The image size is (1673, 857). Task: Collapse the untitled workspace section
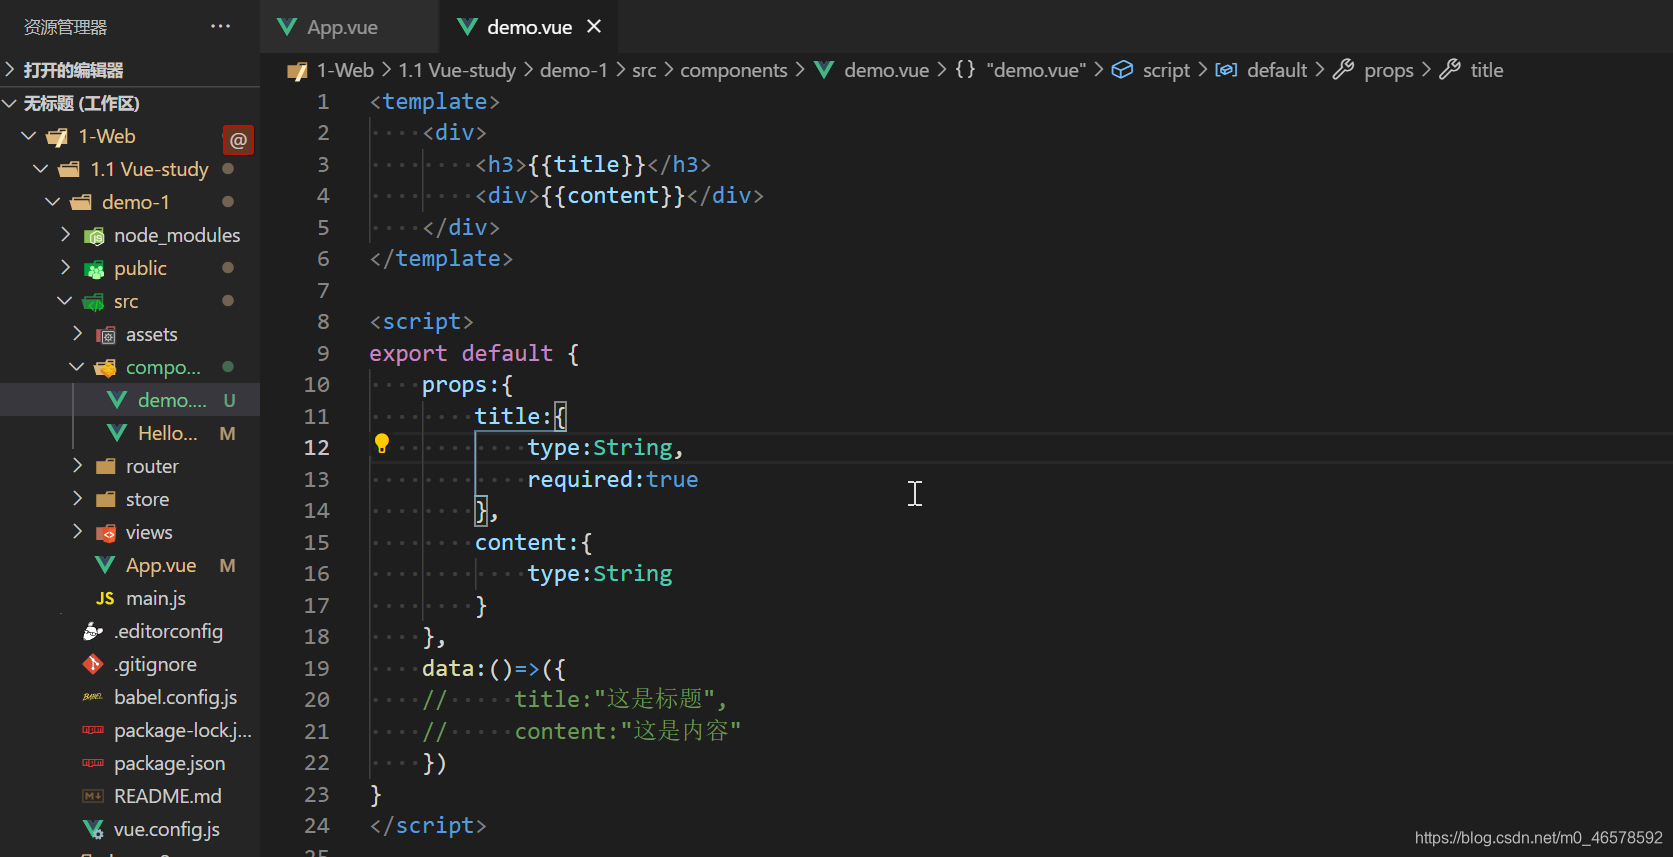point(10,103)
